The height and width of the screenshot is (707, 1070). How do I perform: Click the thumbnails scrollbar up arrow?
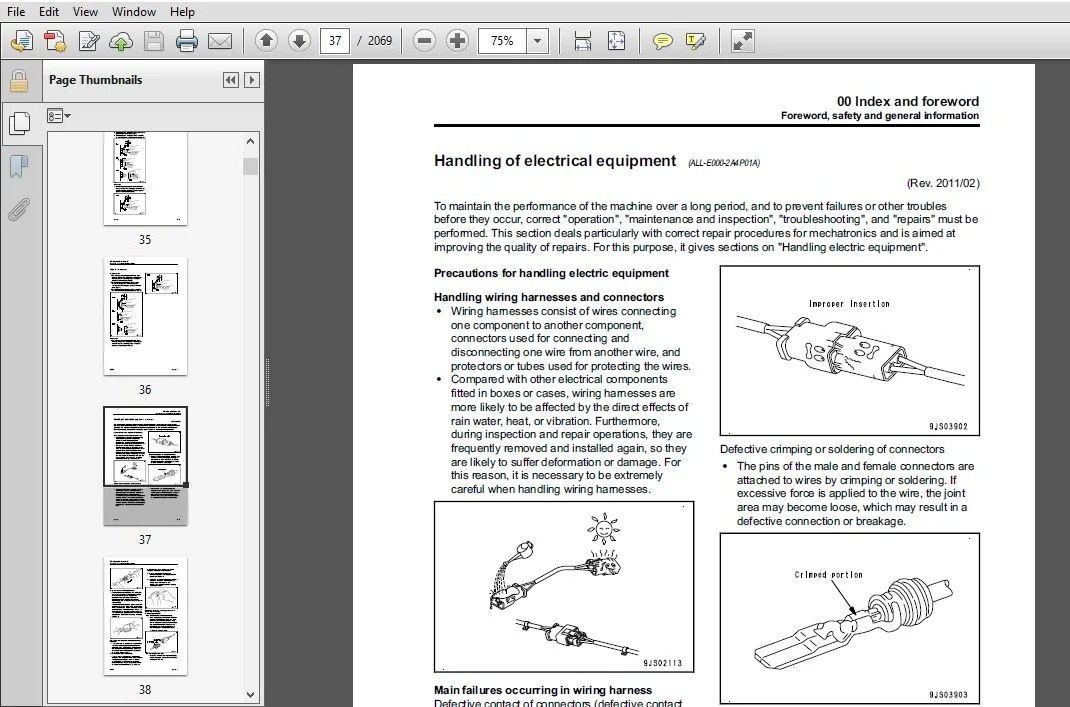click(250, 141)
